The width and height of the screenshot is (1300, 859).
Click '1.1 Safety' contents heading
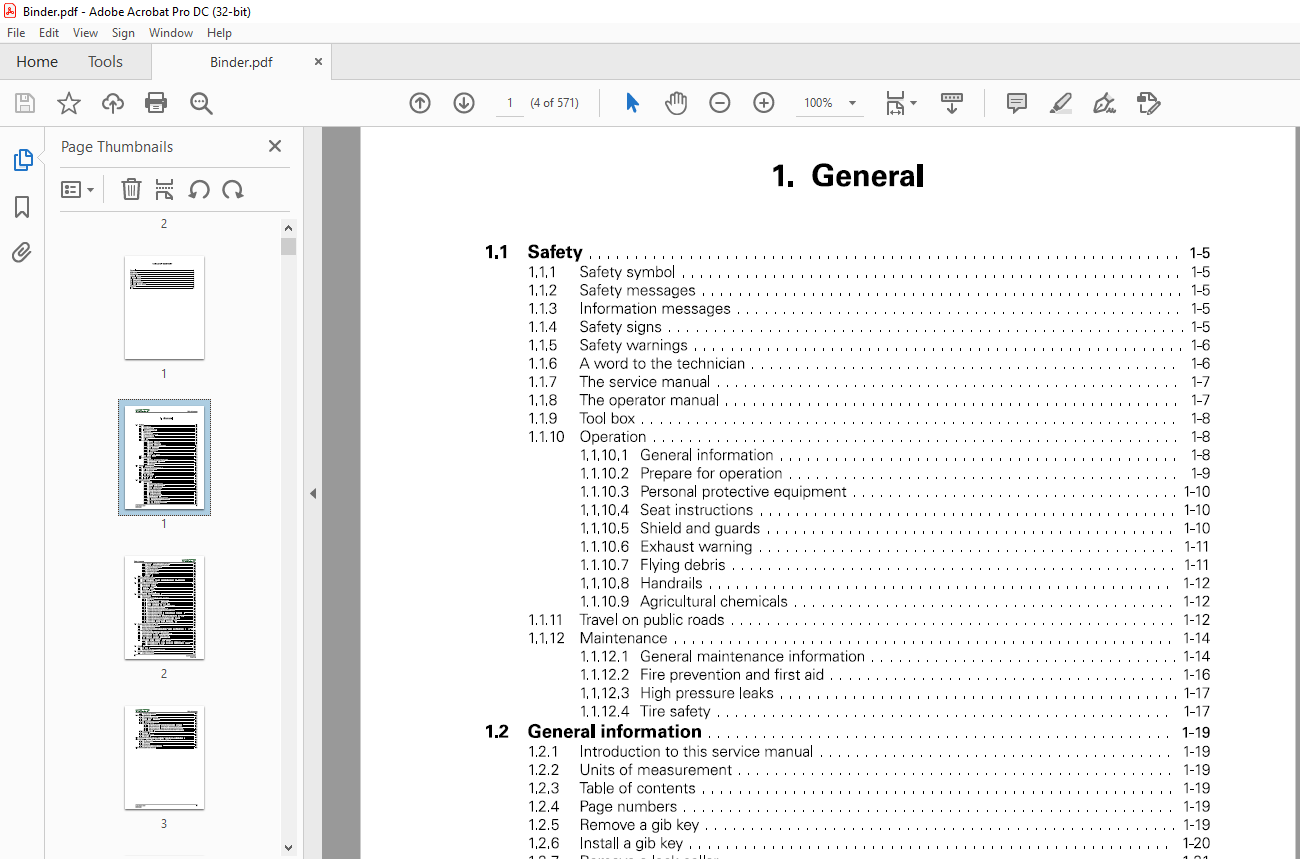coord(533,252)
